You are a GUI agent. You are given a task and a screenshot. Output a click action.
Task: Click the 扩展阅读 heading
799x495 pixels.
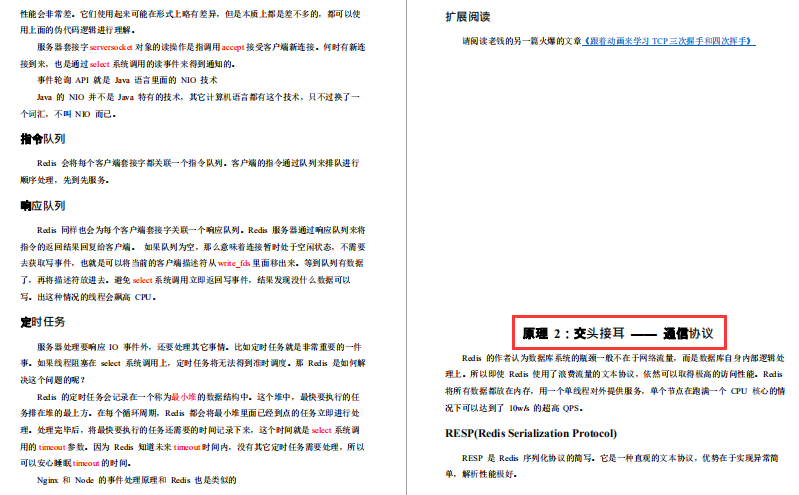tap(468, 17)
